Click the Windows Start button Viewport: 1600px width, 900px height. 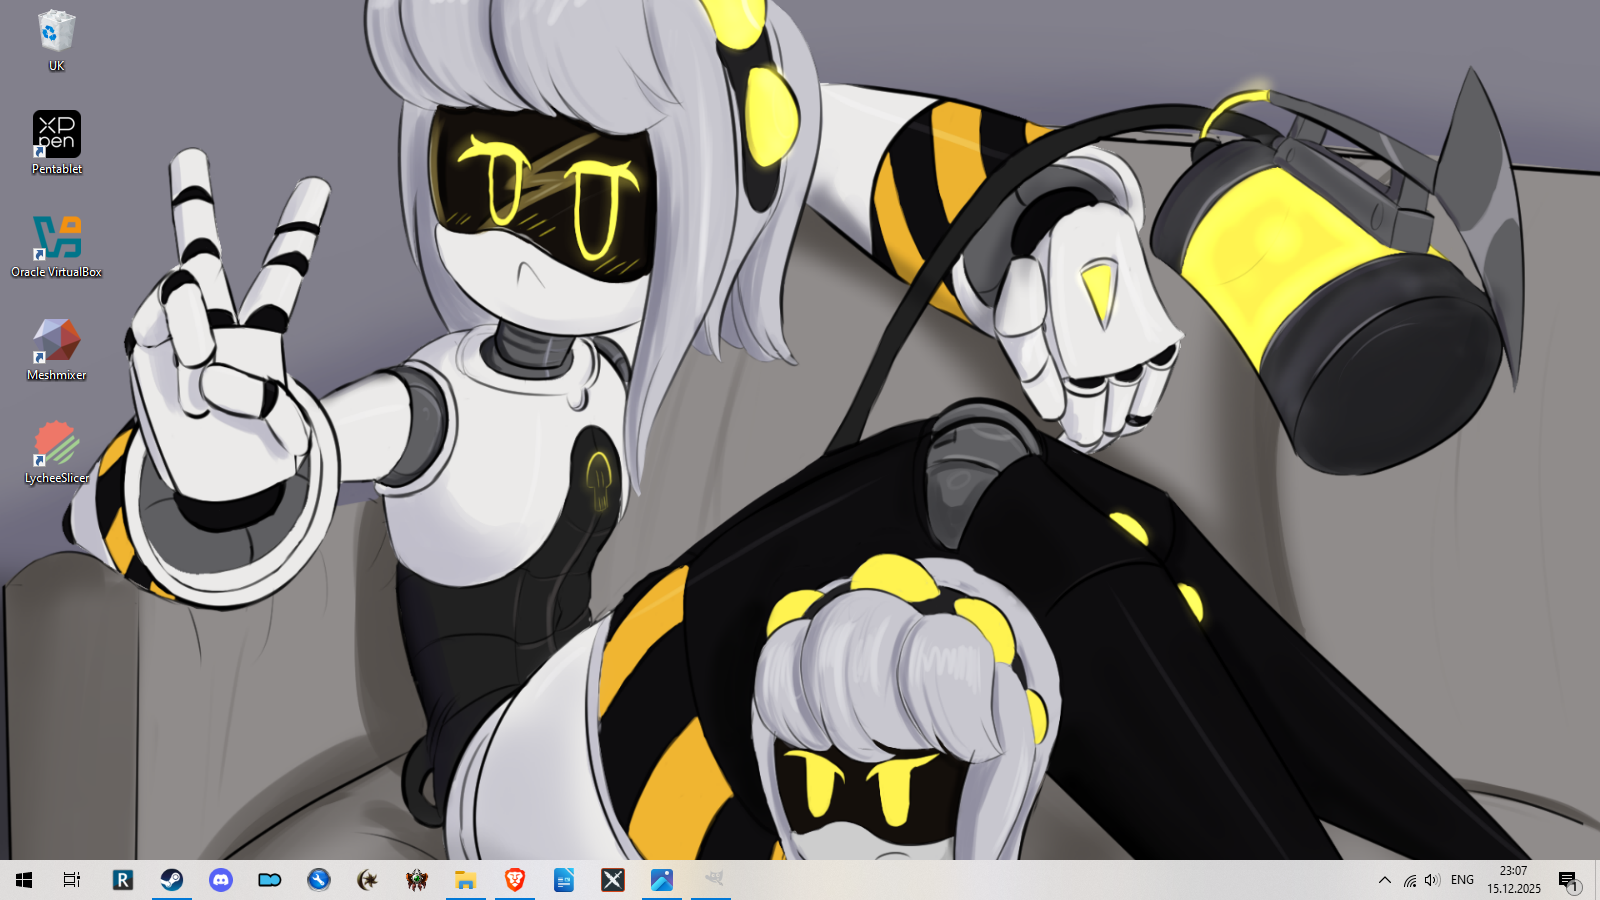coord(24,880)
